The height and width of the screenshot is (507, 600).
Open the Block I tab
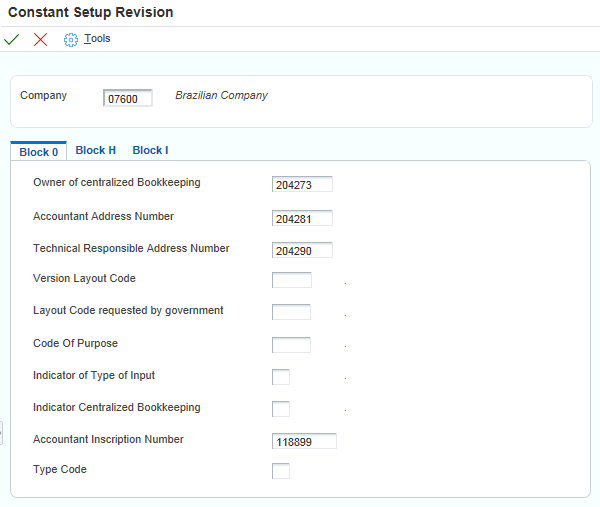point(150,150)
